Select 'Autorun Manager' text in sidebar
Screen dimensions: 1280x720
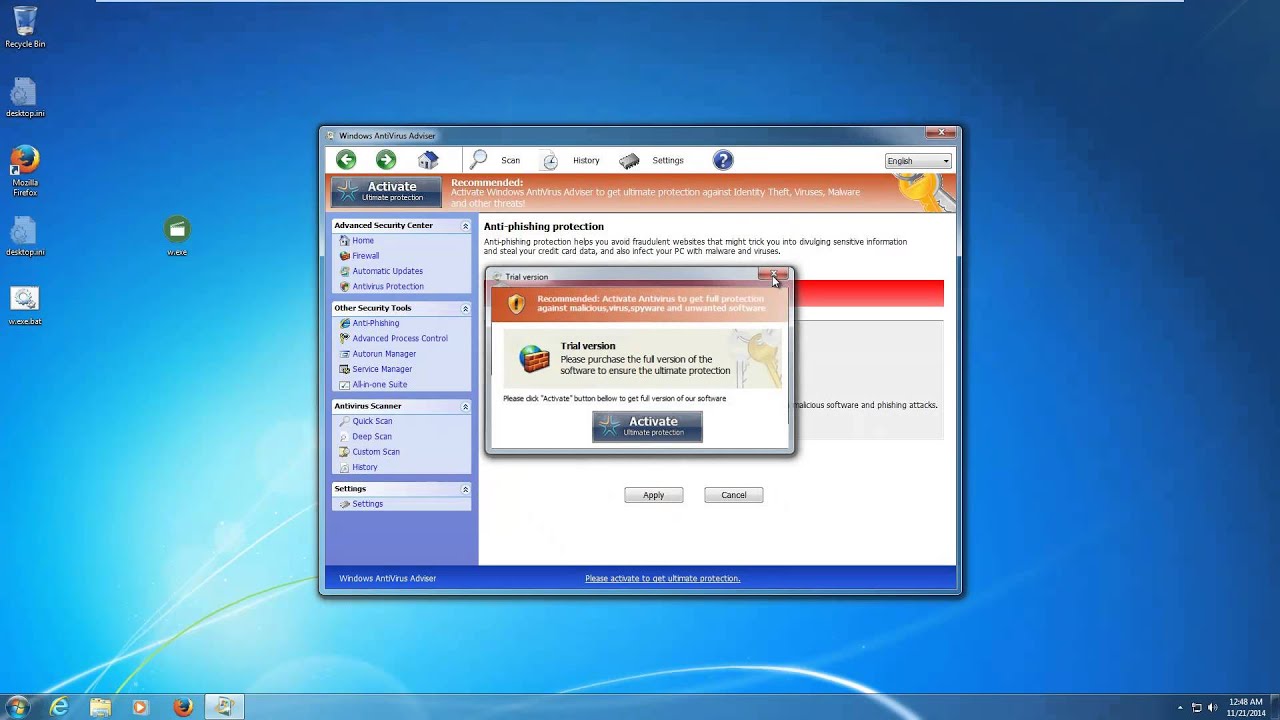[x=384, y=354]
